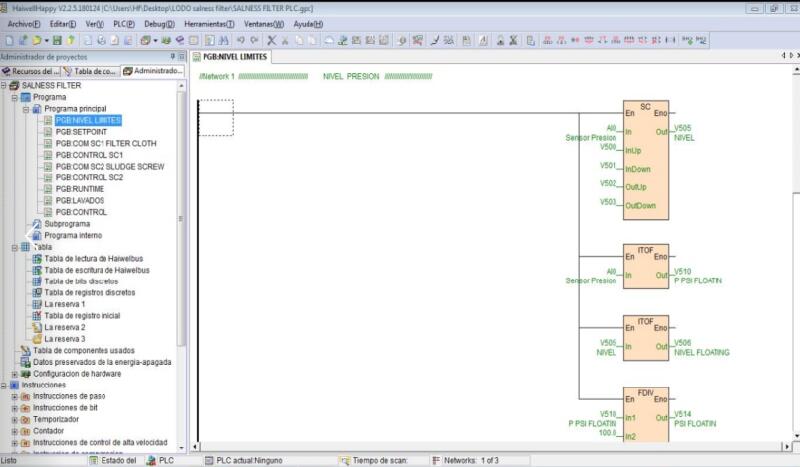Click the Undo arrow in the toolbar
The height and width of the screenshot is (467, 800).
click(x=241, y=40)
